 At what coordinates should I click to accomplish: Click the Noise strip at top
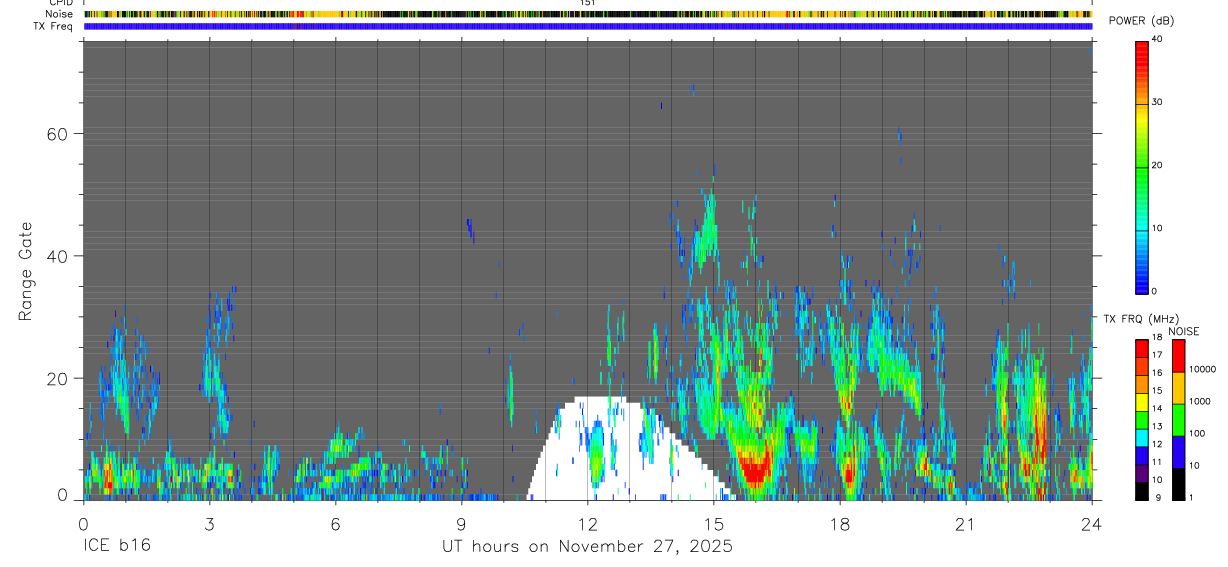[588, 15]
